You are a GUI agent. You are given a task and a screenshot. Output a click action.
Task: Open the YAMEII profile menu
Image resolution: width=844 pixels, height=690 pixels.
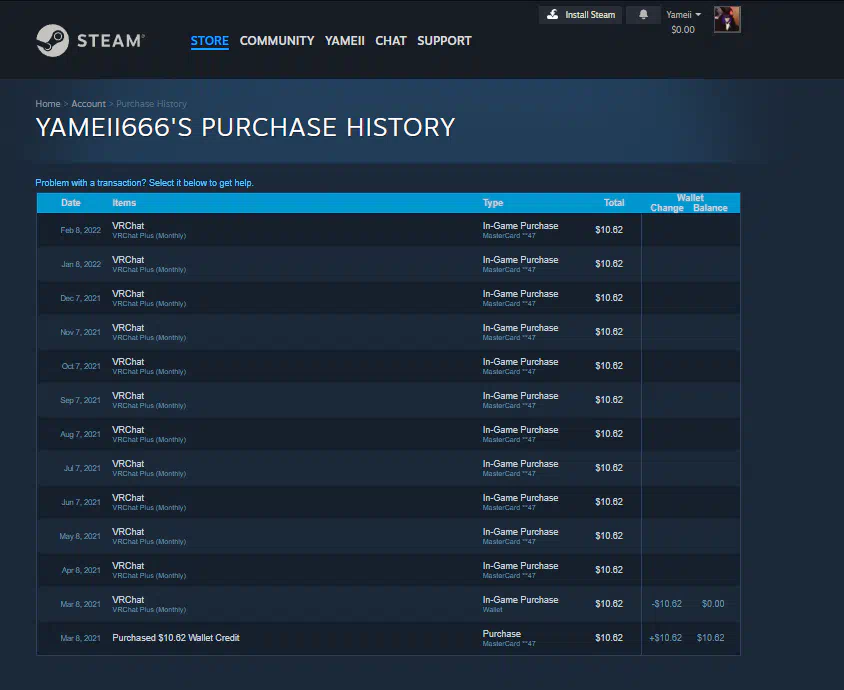(x=344, y=41)
